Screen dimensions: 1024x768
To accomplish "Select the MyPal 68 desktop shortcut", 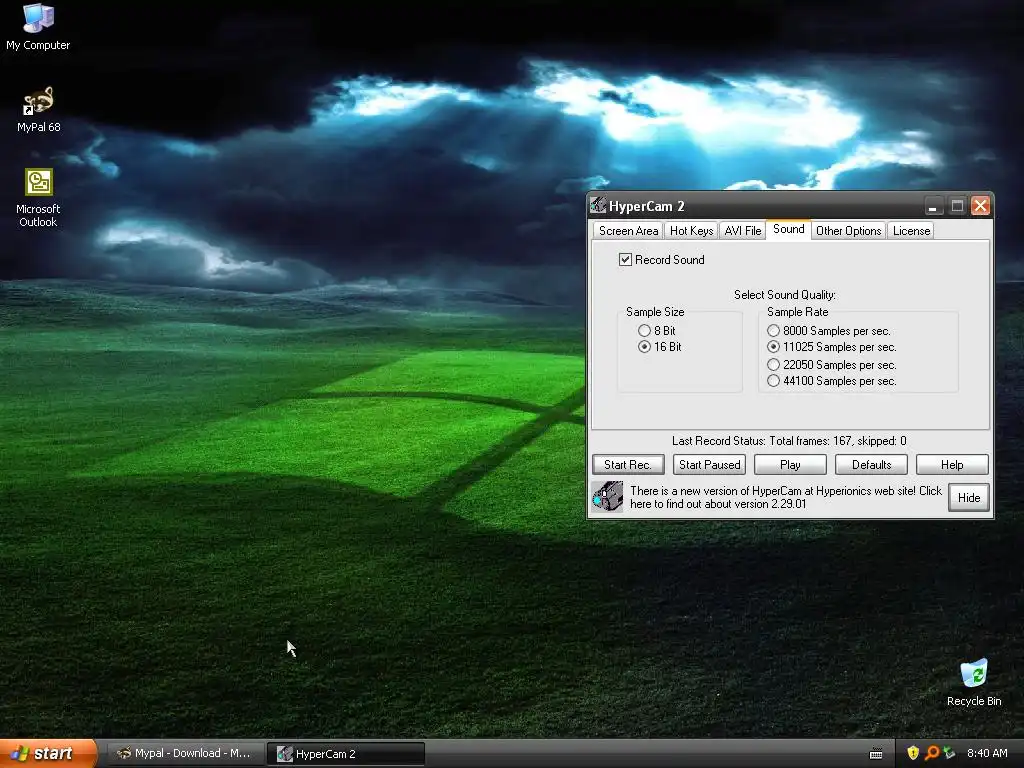I will tap(39, 110).
